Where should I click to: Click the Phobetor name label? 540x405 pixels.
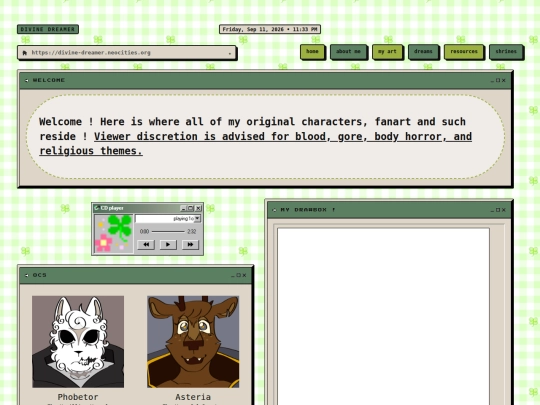click(78, 397)
